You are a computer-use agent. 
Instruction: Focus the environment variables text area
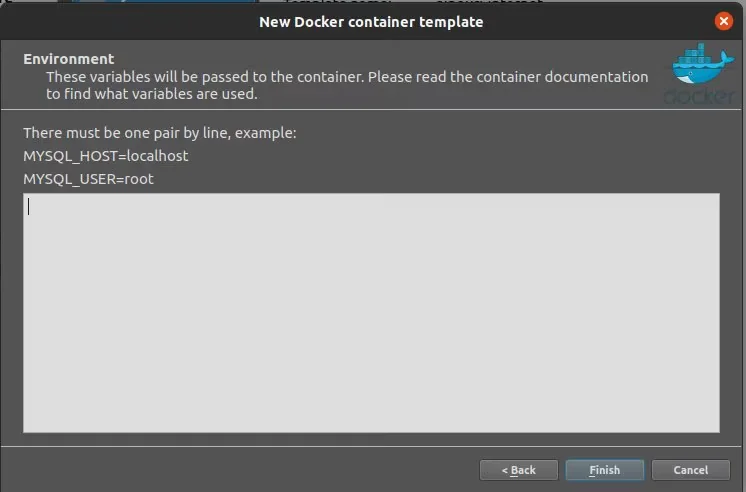pyautogui.click(x=371, y=313)
